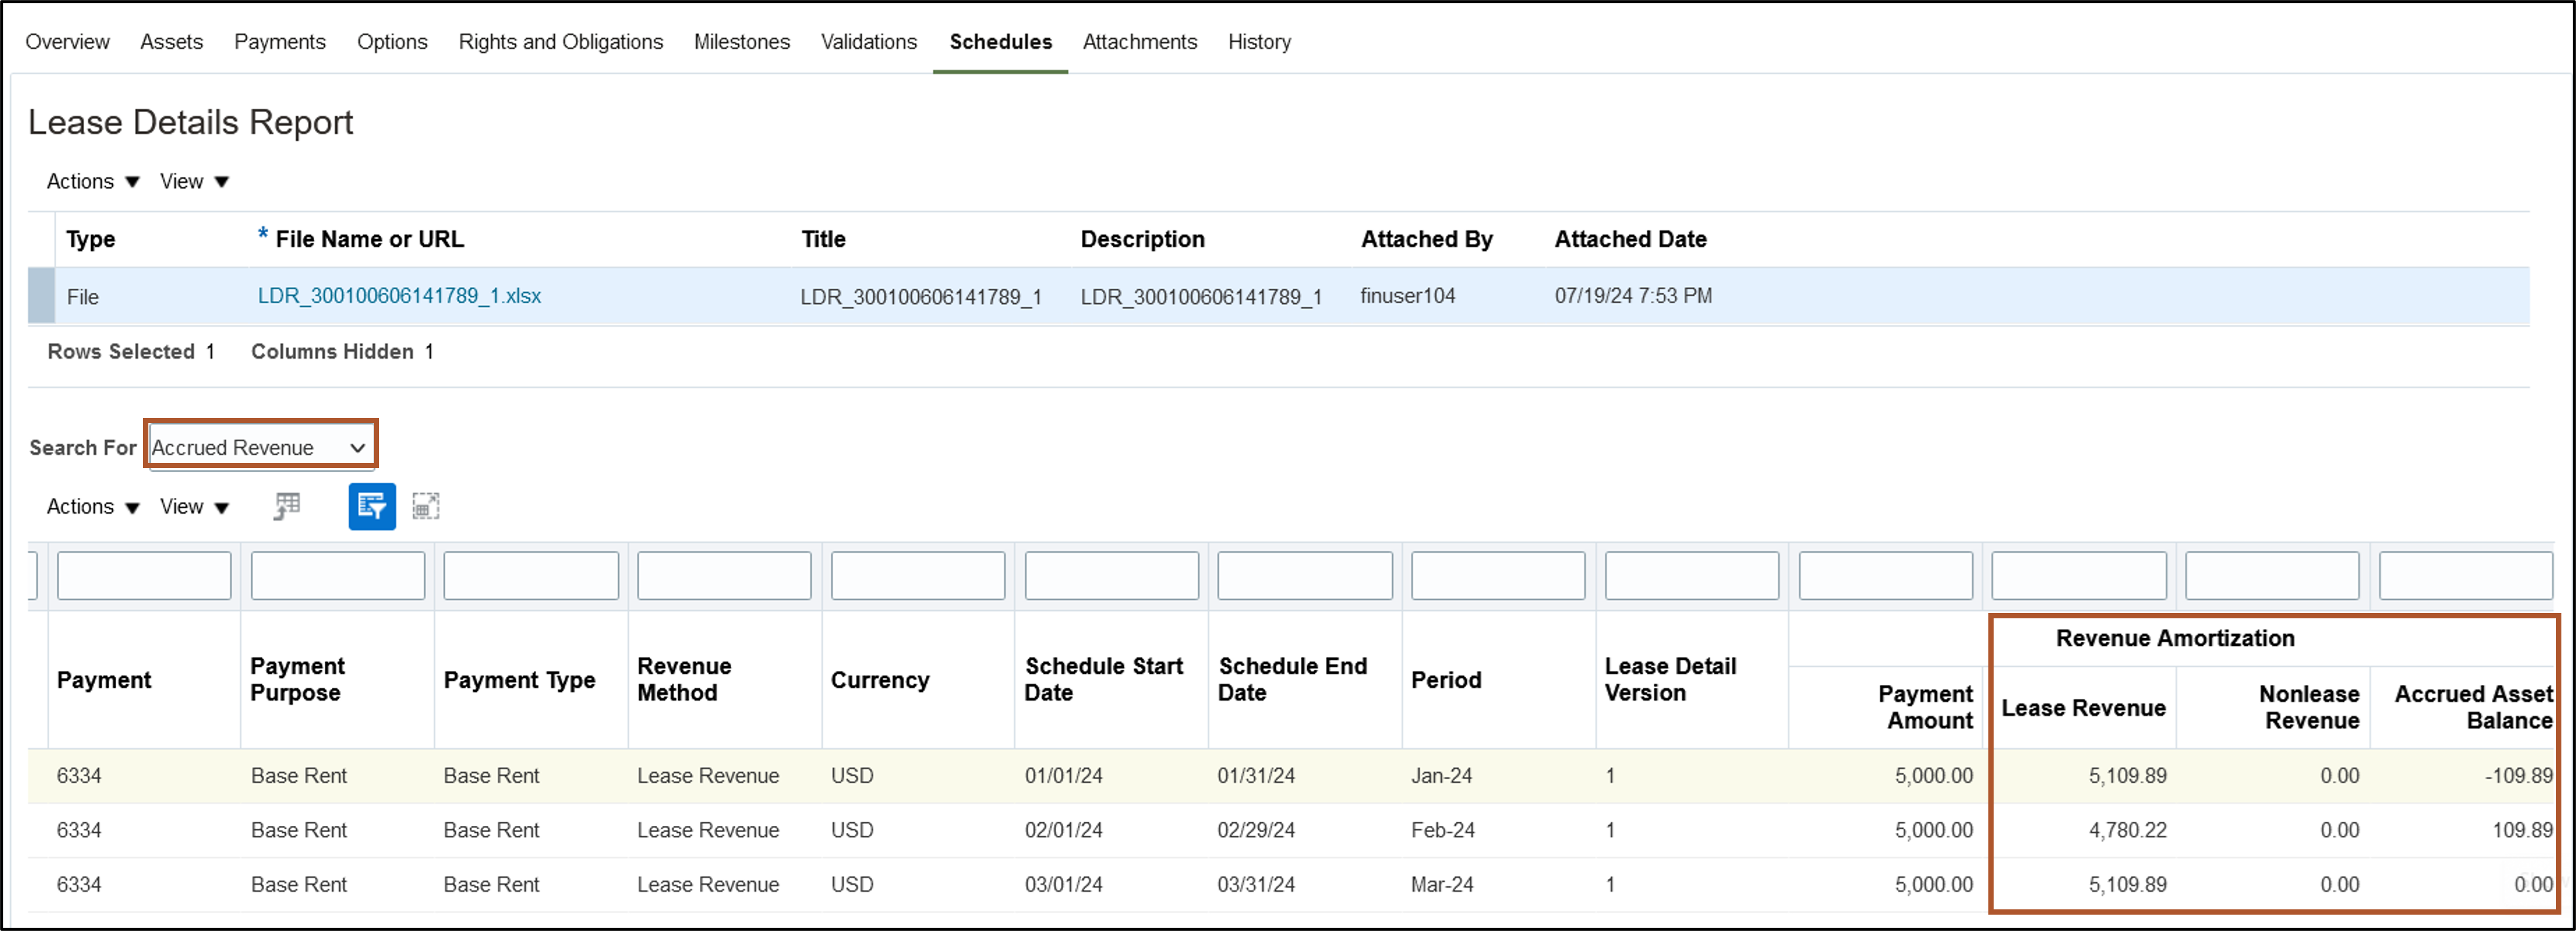Click the Currency column header
This screenshot has width=2576, height=931.
point(880,680)
